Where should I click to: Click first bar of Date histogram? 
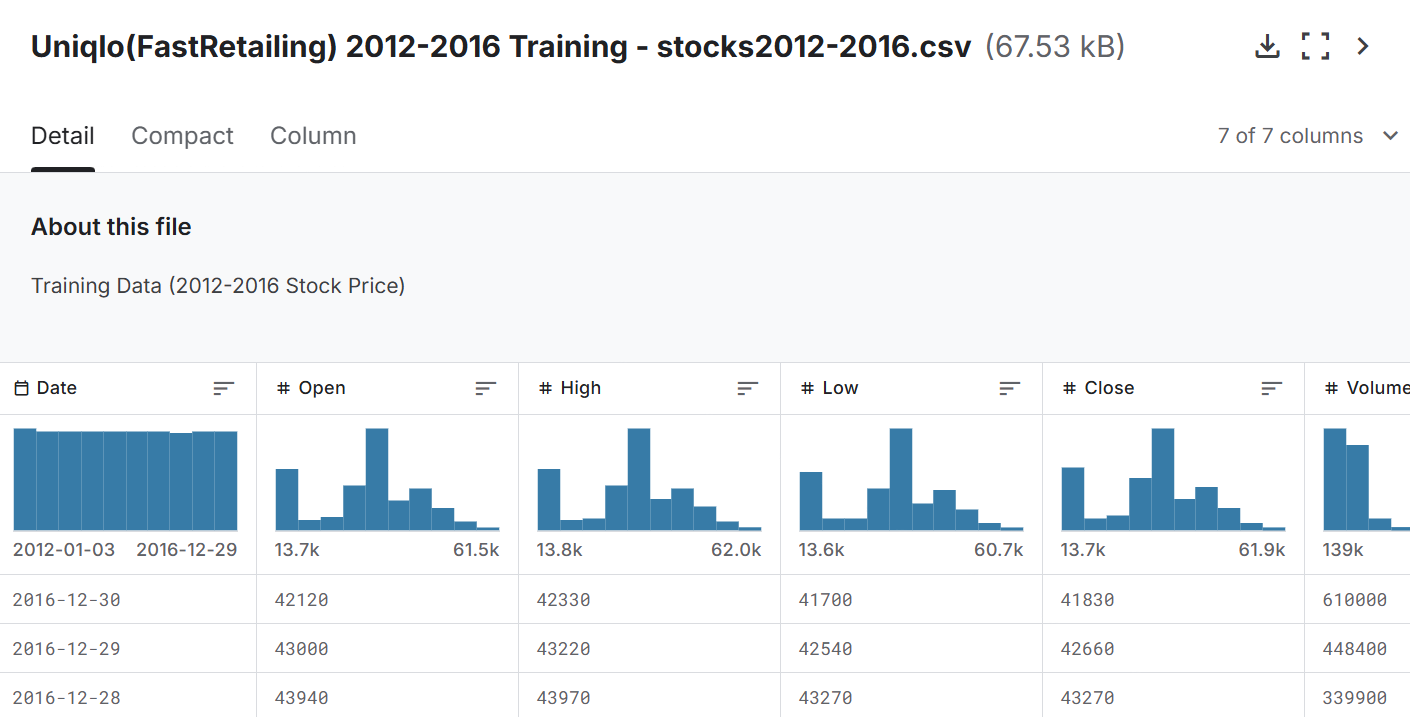[x=25, y=479]
